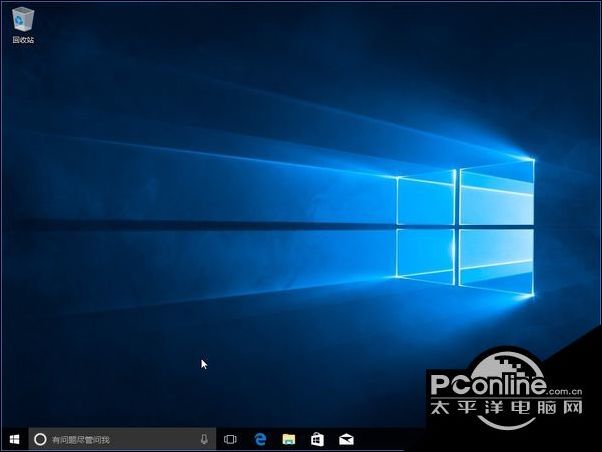Viewport: 602px width, 452px height.
Task: Open the Windows Start menu
Action: [15, 439]
